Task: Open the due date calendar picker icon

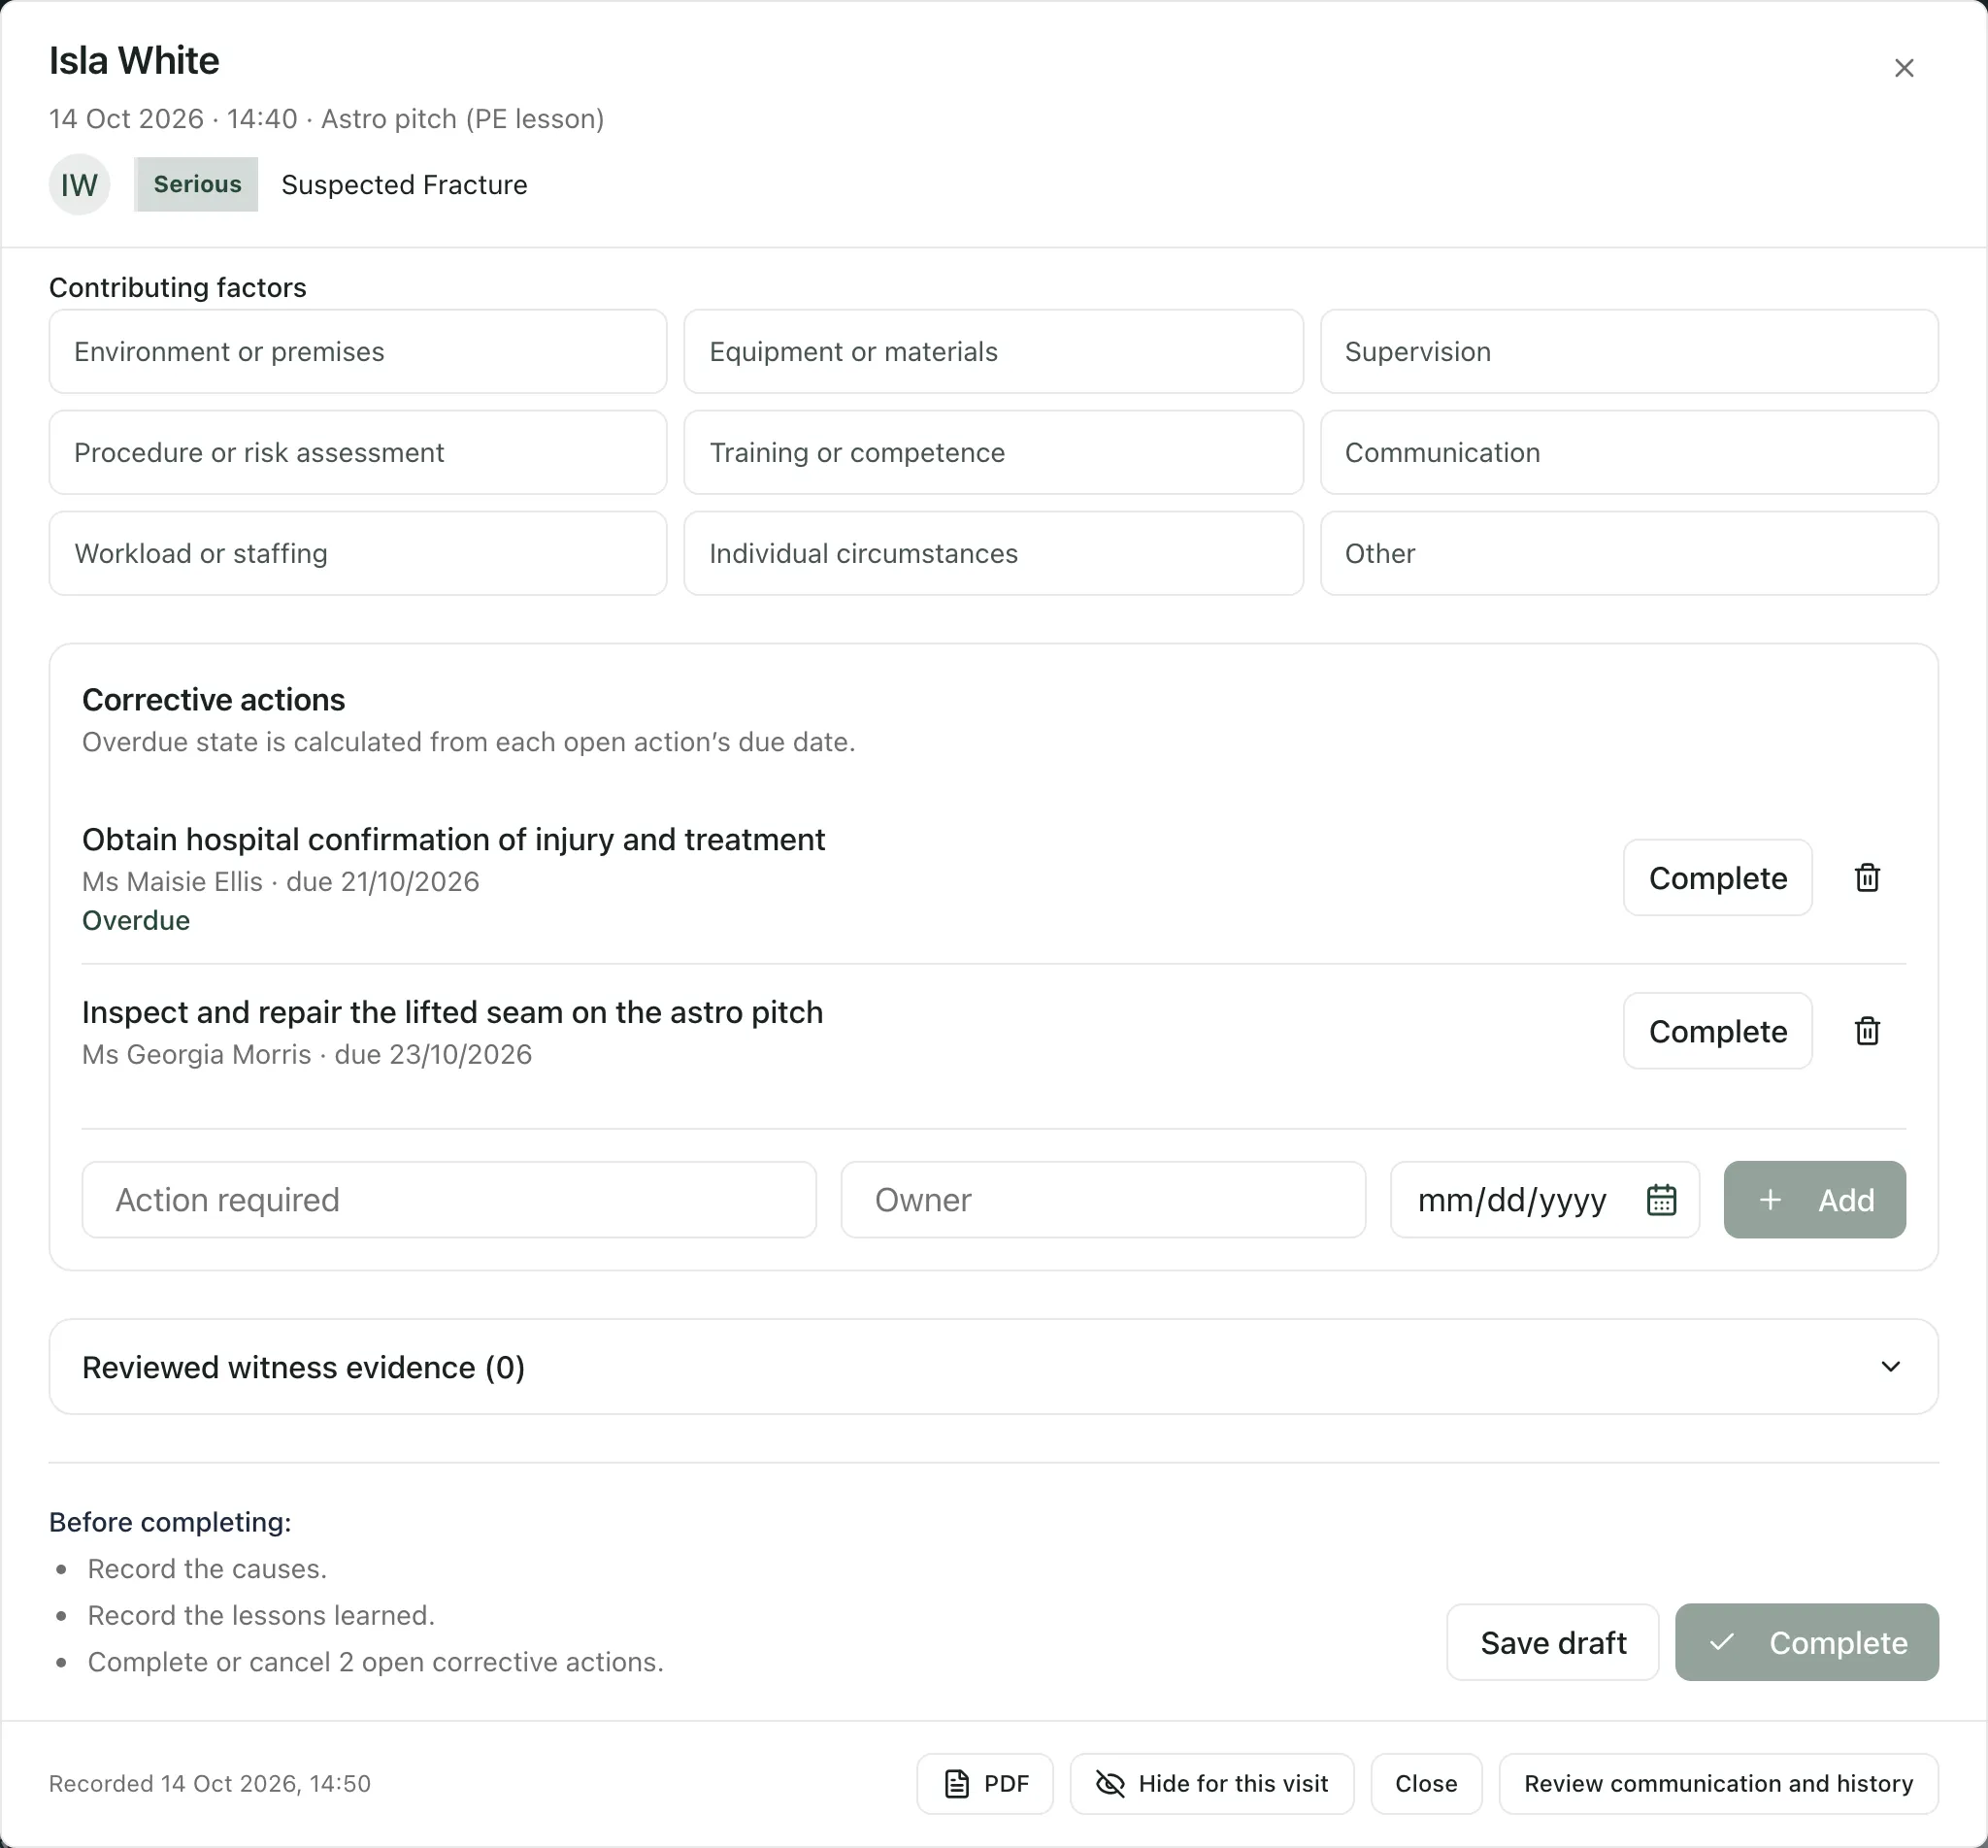Action: 1661,1199
